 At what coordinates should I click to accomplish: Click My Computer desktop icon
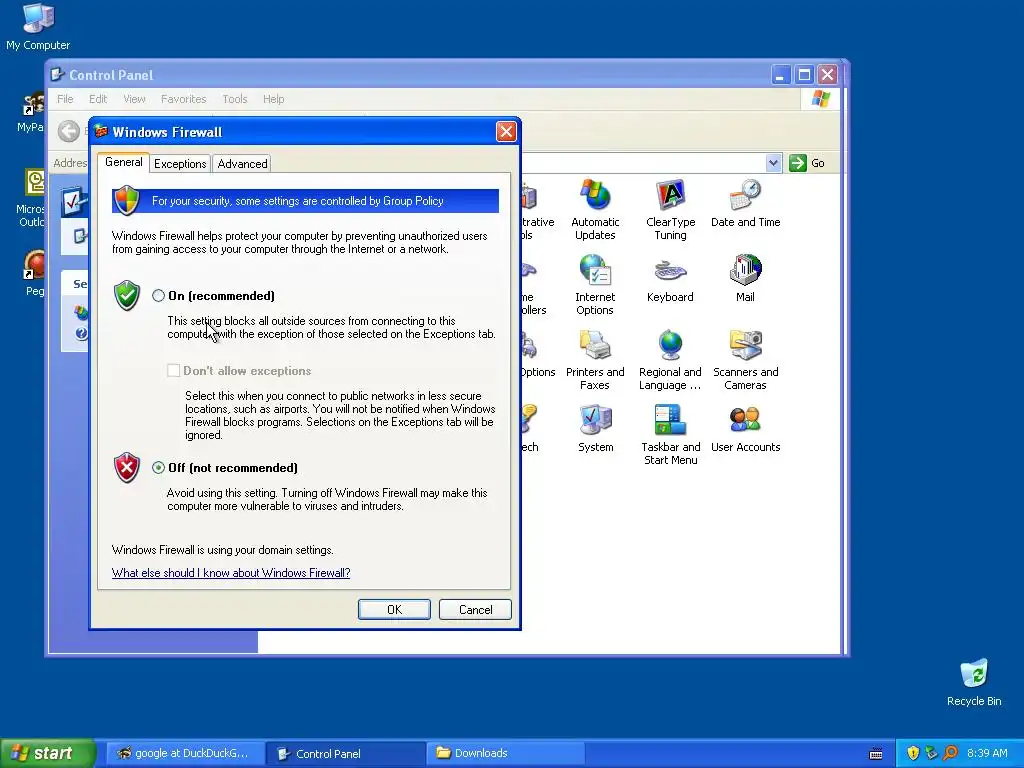click(x=38, y=26)
